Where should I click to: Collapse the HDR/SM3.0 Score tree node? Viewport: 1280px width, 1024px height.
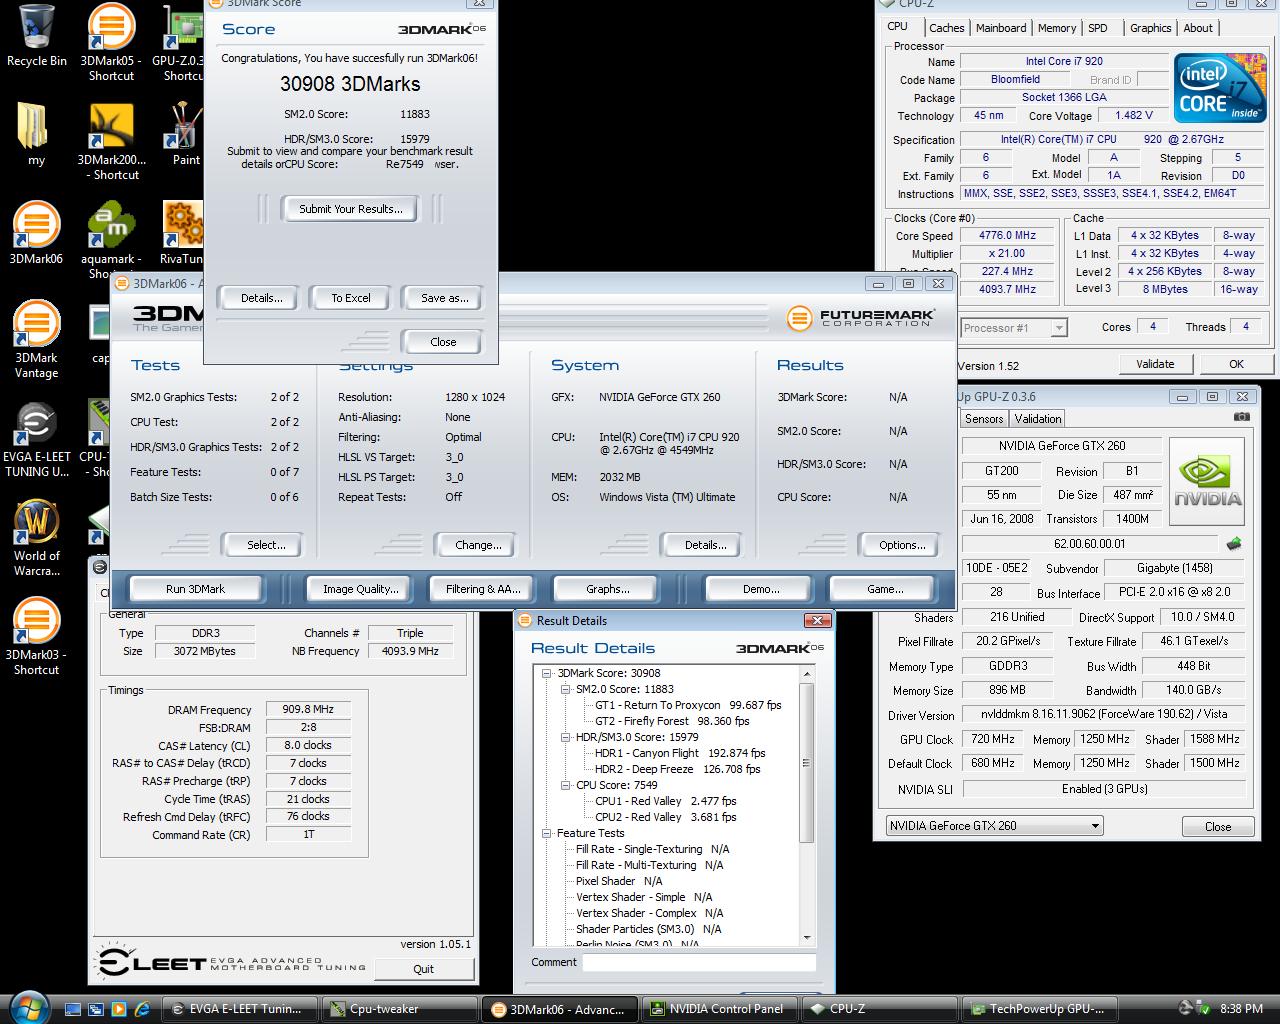(x=566, y=737)
